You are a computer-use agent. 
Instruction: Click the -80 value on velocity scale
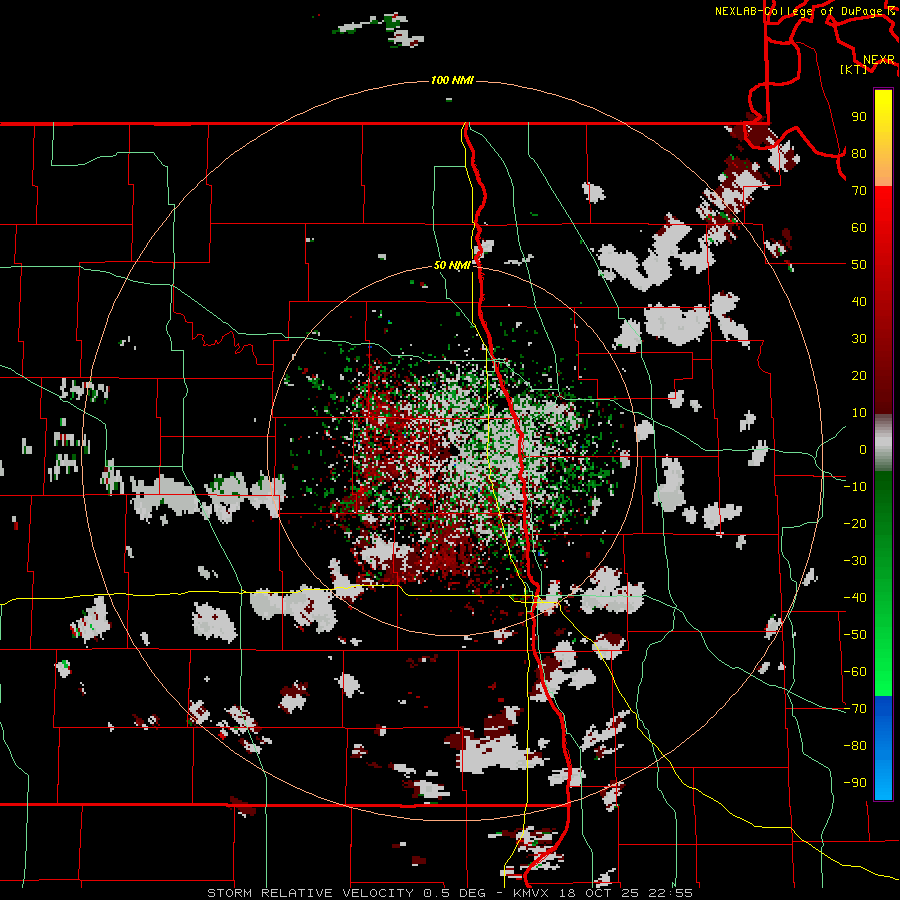coord(855,746)
